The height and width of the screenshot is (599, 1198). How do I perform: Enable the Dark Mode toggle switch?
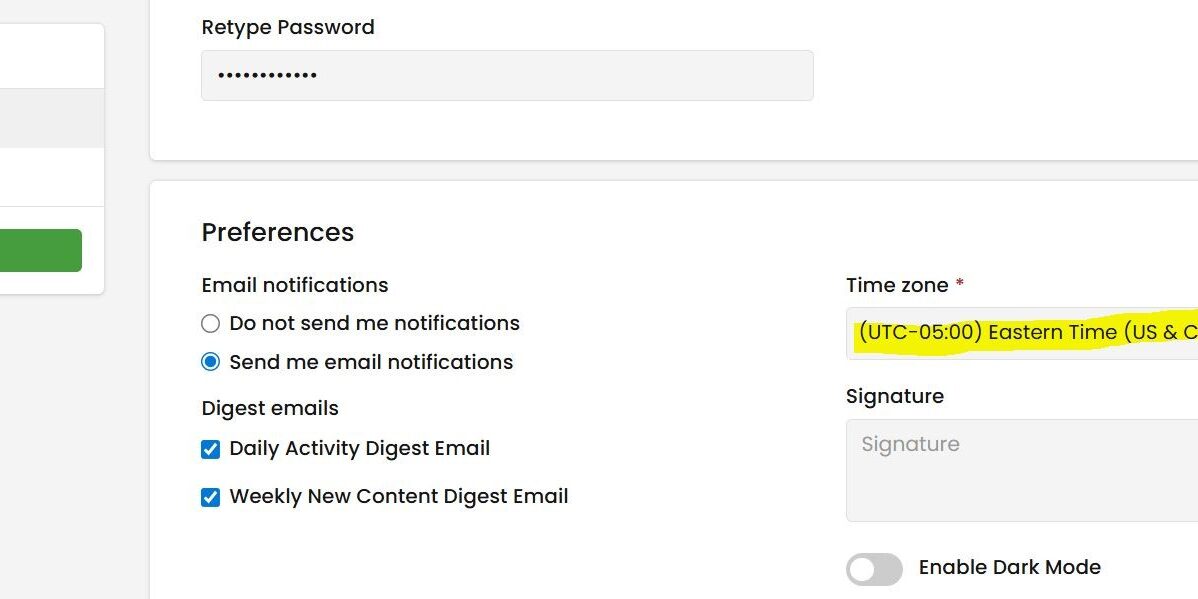874,569
